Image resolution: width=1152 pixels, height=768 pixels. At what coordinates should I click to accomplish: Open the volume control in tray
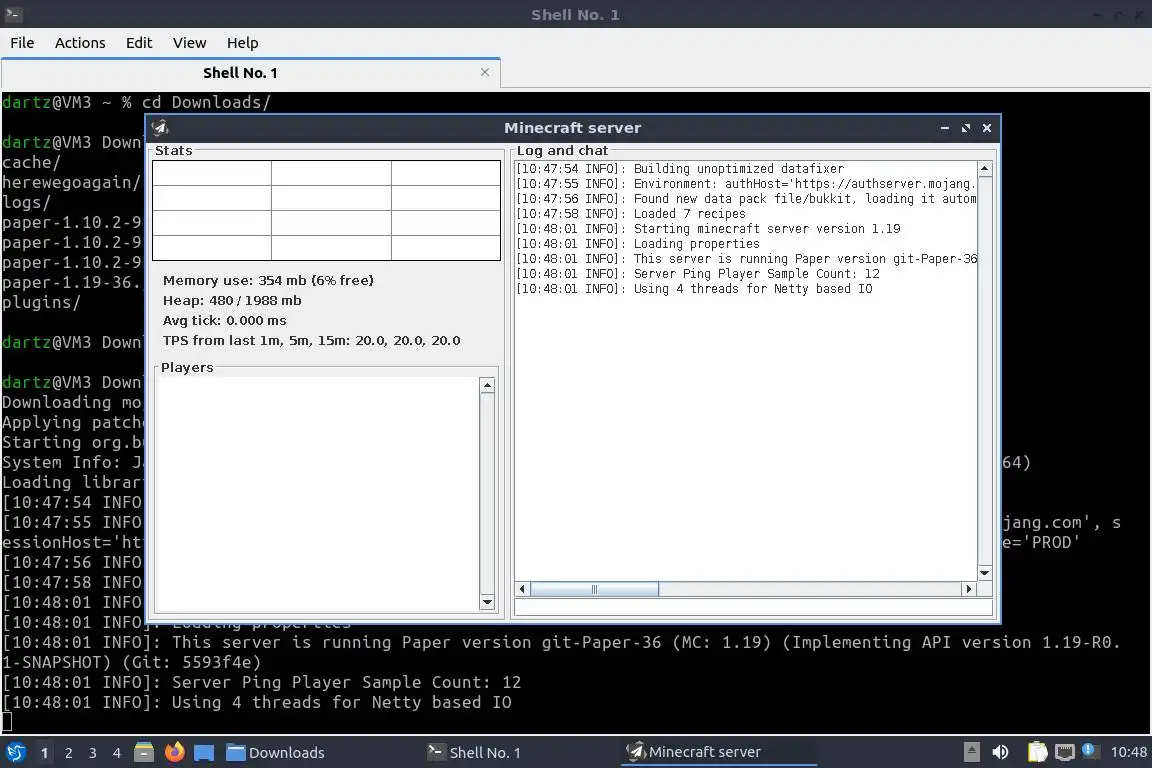pyautogui.click(x=1000, y=752)
